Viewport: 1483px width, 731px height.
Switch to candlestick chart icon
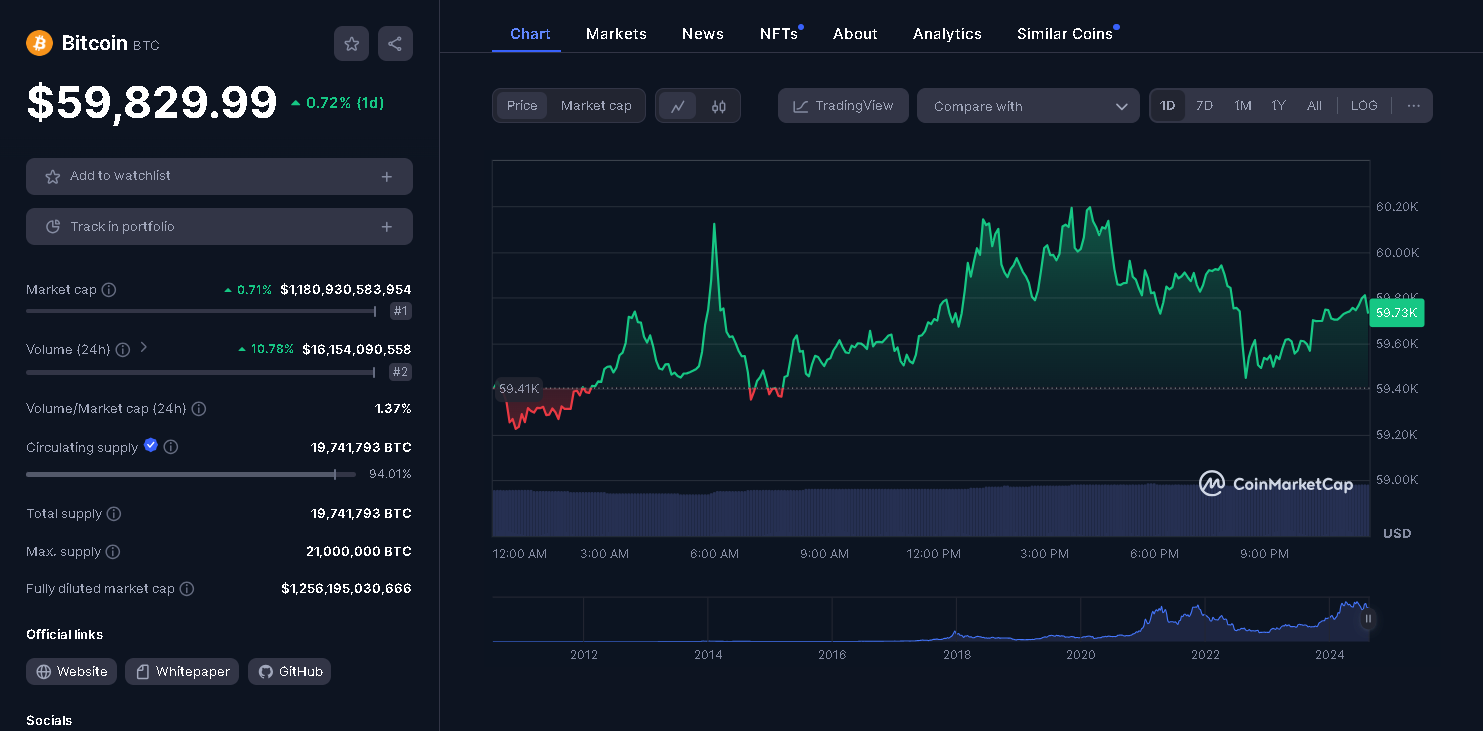(x=719, y=106)
